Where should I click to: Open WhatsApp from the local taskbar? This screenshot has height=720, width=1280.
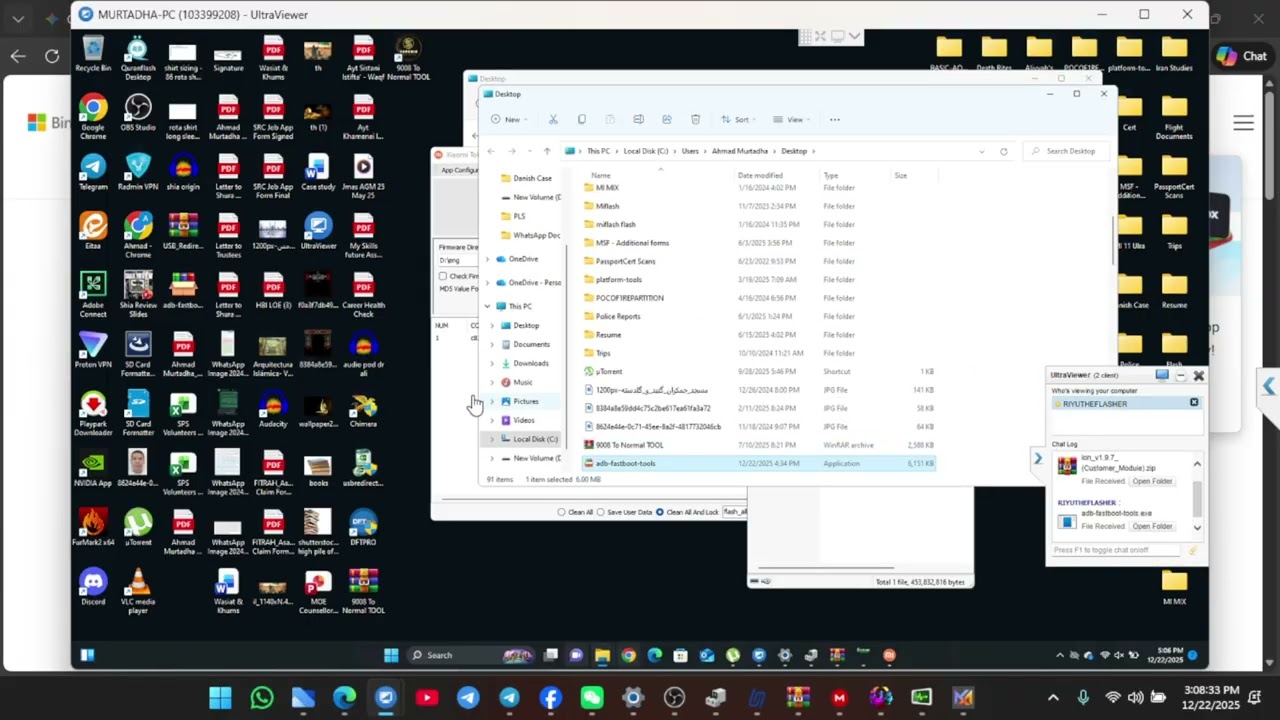click(262, 697)
